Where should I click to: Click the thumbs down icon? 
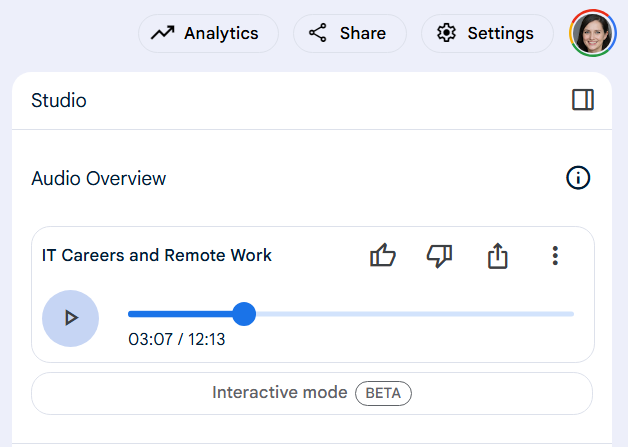coord(439,256)
